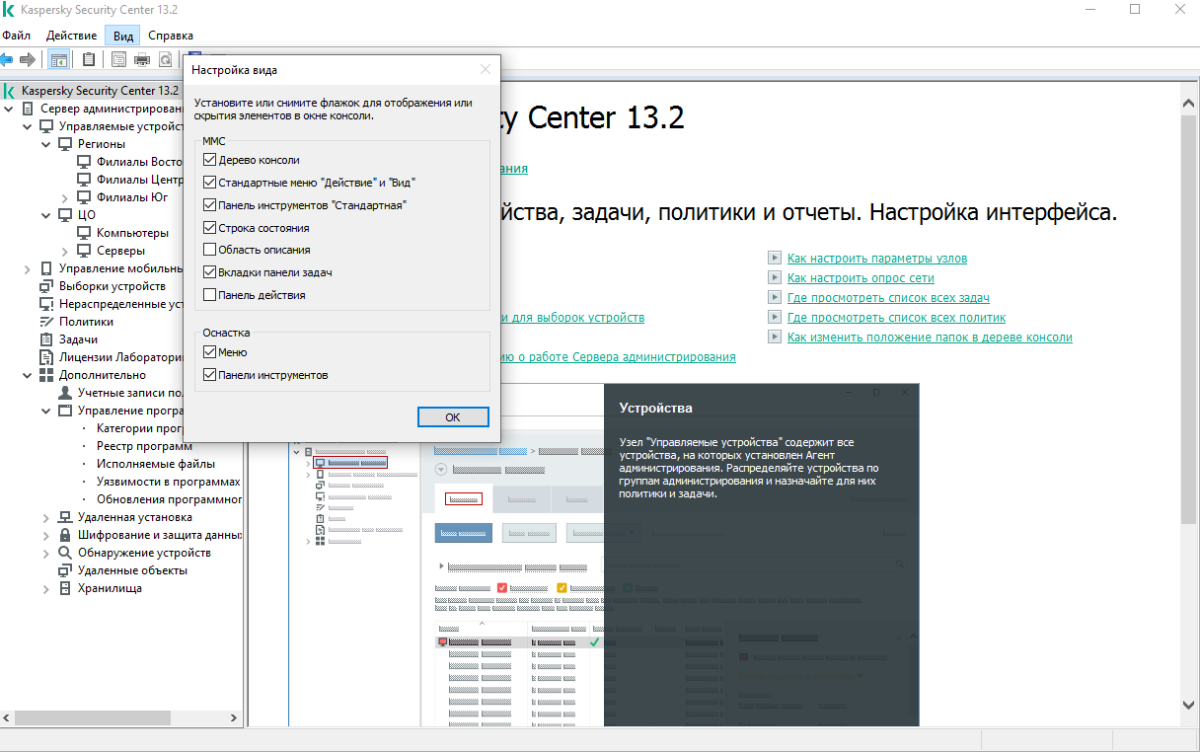
Task: Click the clipboard toolbar icon
Action: [89, 60]
